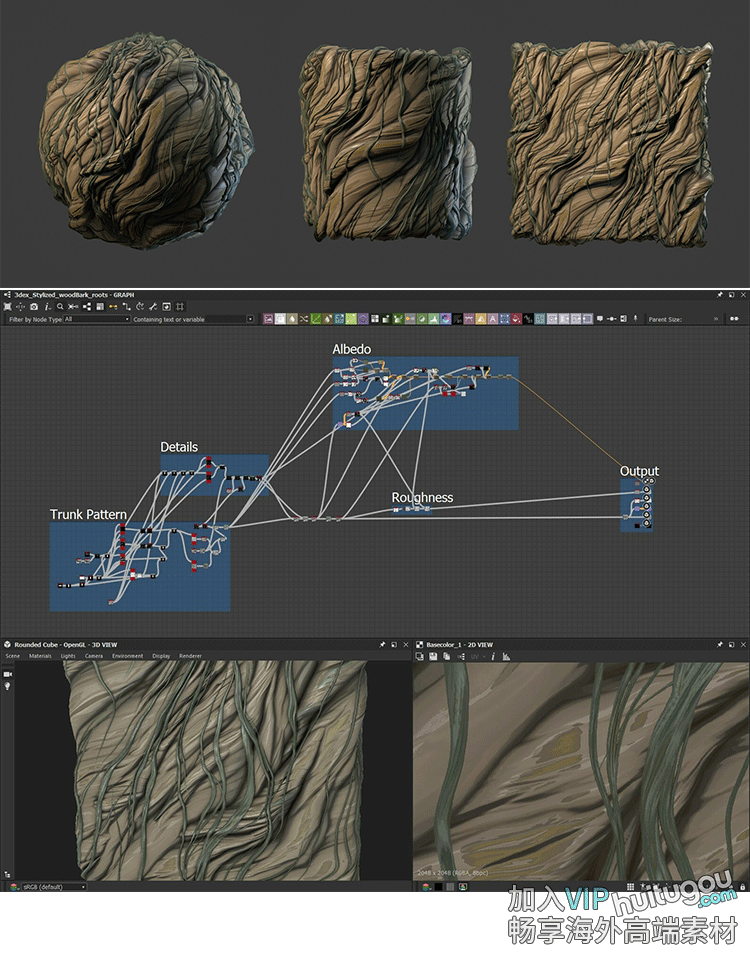750x960 pixels.
Task: Open the Parent Size dropdown
Action: (700, 319)
